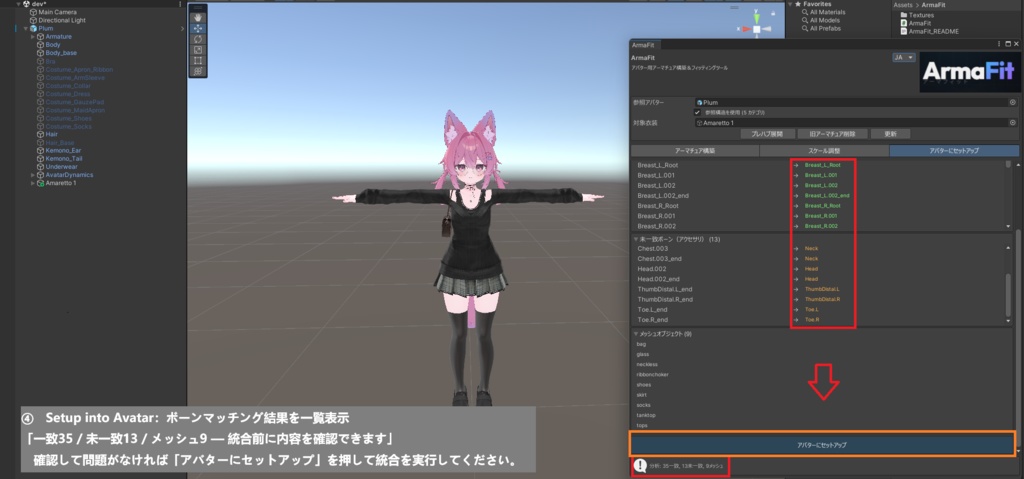The width and height of the screenshot is (1024, 479).
Task: Select the Transform tool in scene toolbar
Action: coord(199,71)
